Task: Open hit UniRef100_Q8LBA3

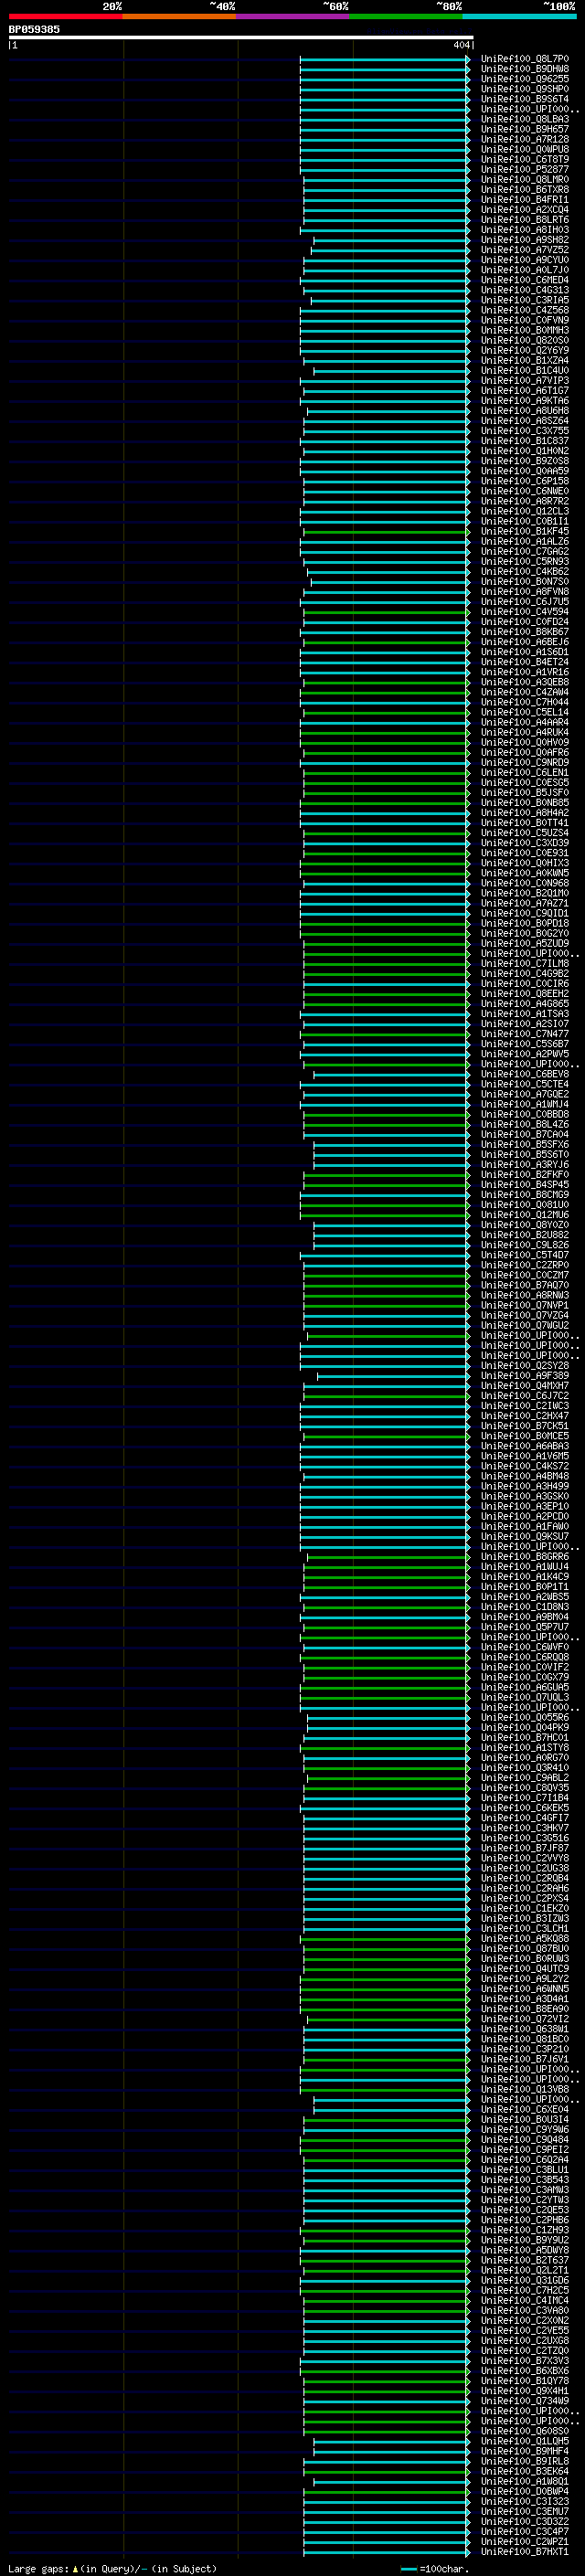Action: (524, 119)
